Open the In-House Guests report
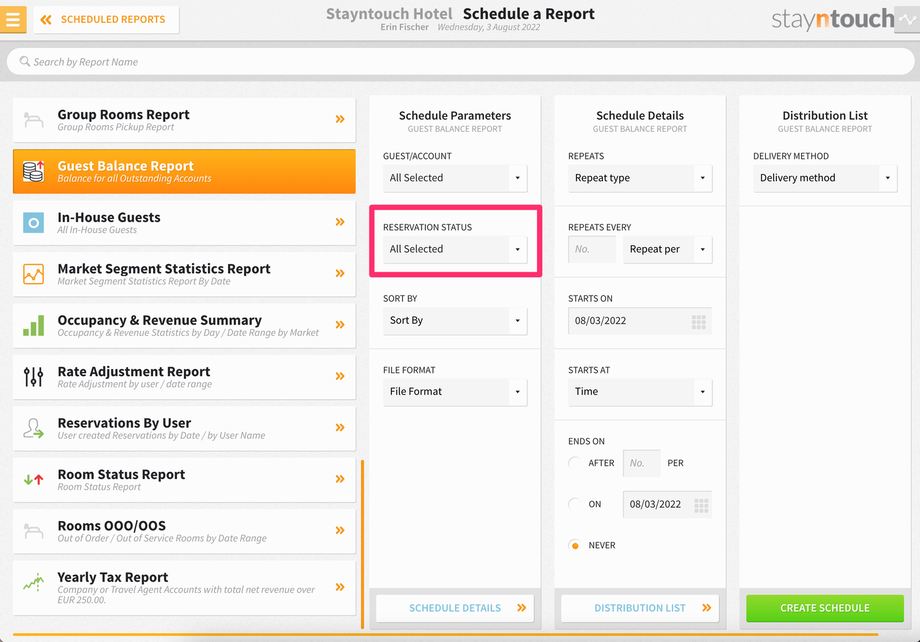The image size is (920, 642). tap(184, 222)
